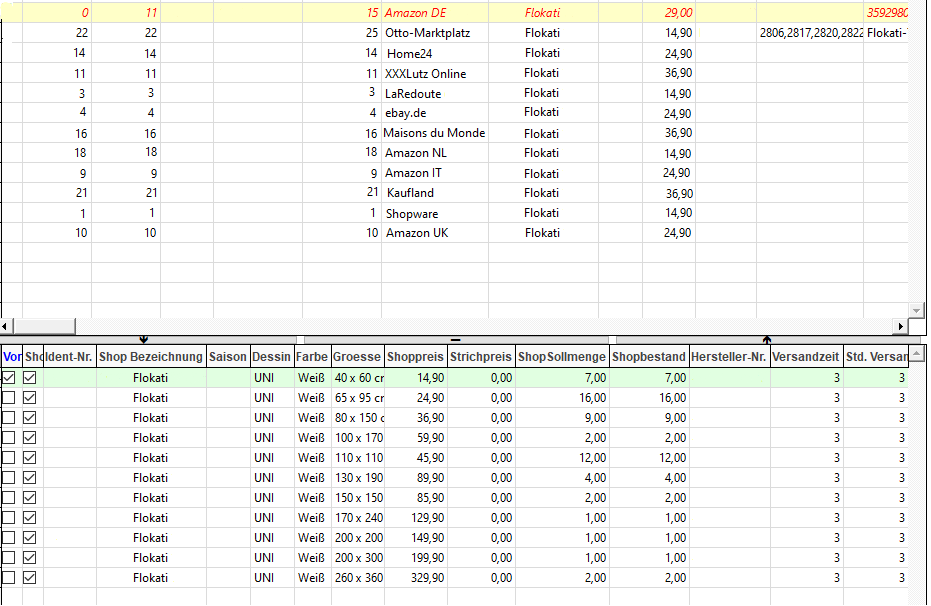Click the up arrow of the lower grid's vertical scrollbar
Viewport: 931px width, 606px height.
click(x=917, y=355)
